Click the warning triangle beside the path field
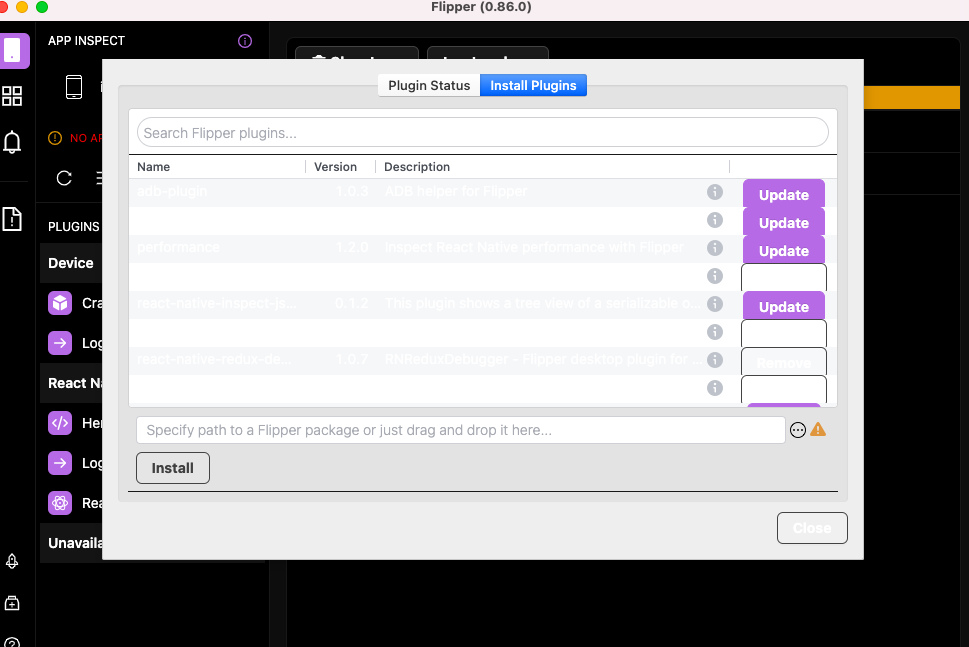The height and width of the screenshot is (647, 969). pos(819,429)
